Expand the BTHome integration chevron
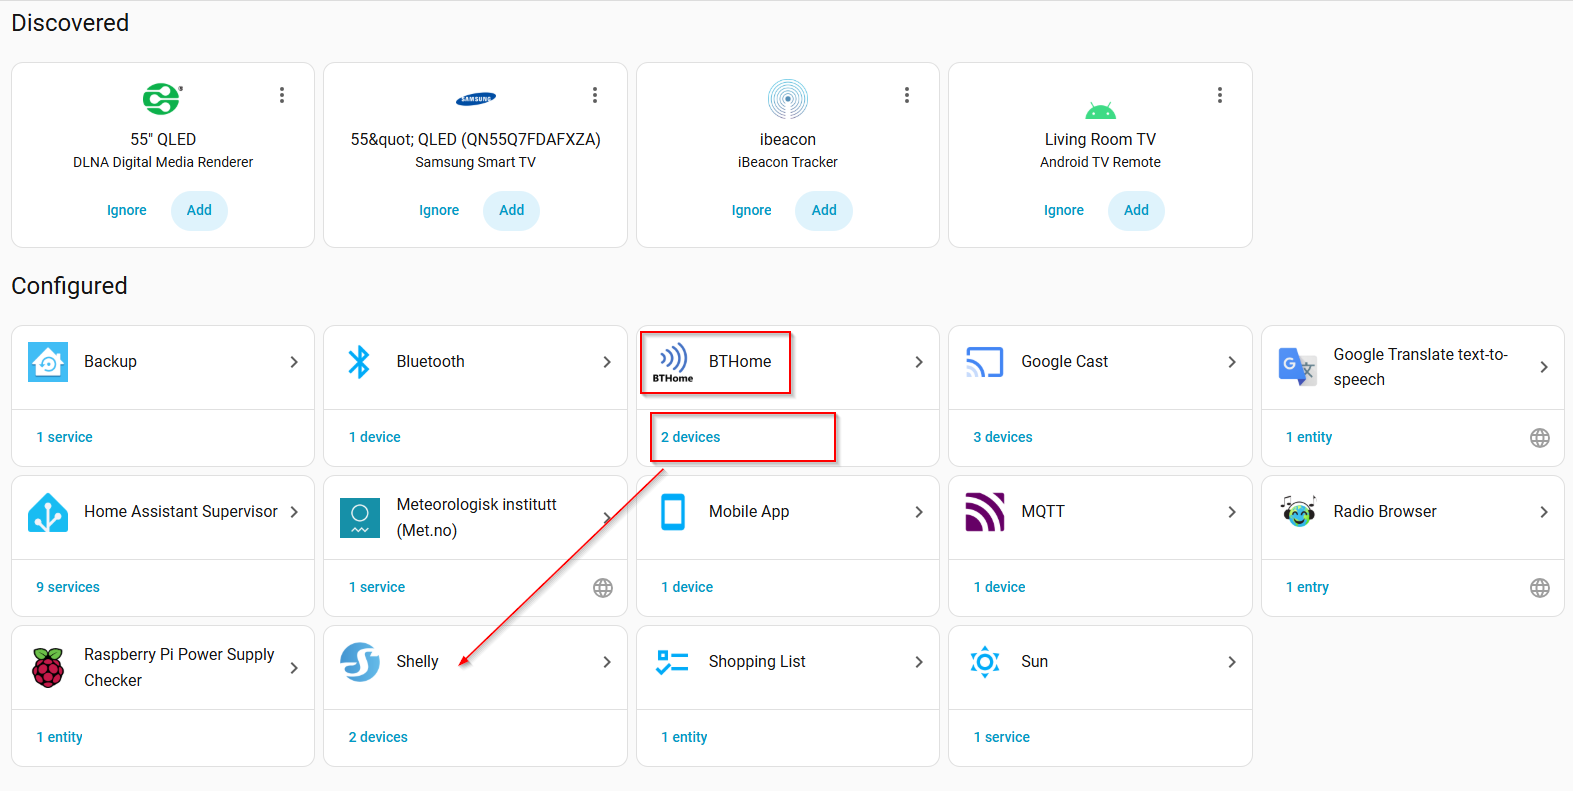This screenshot has width=1573, height=791. point(919,362)
